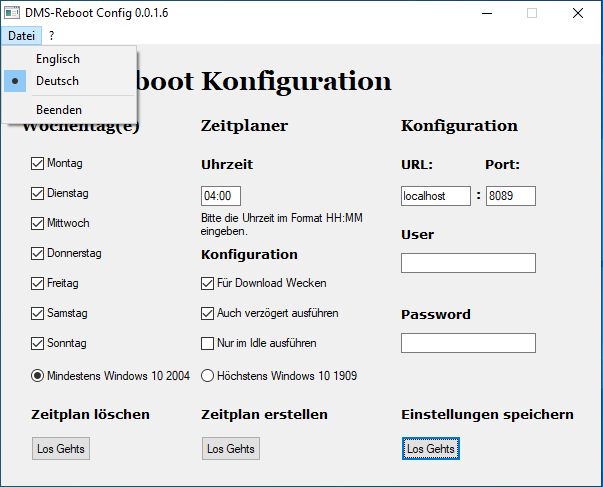The width and height of the screenshot is (603, 487).
Task: Click the Uhrzeit time input field
Action: 221,196
